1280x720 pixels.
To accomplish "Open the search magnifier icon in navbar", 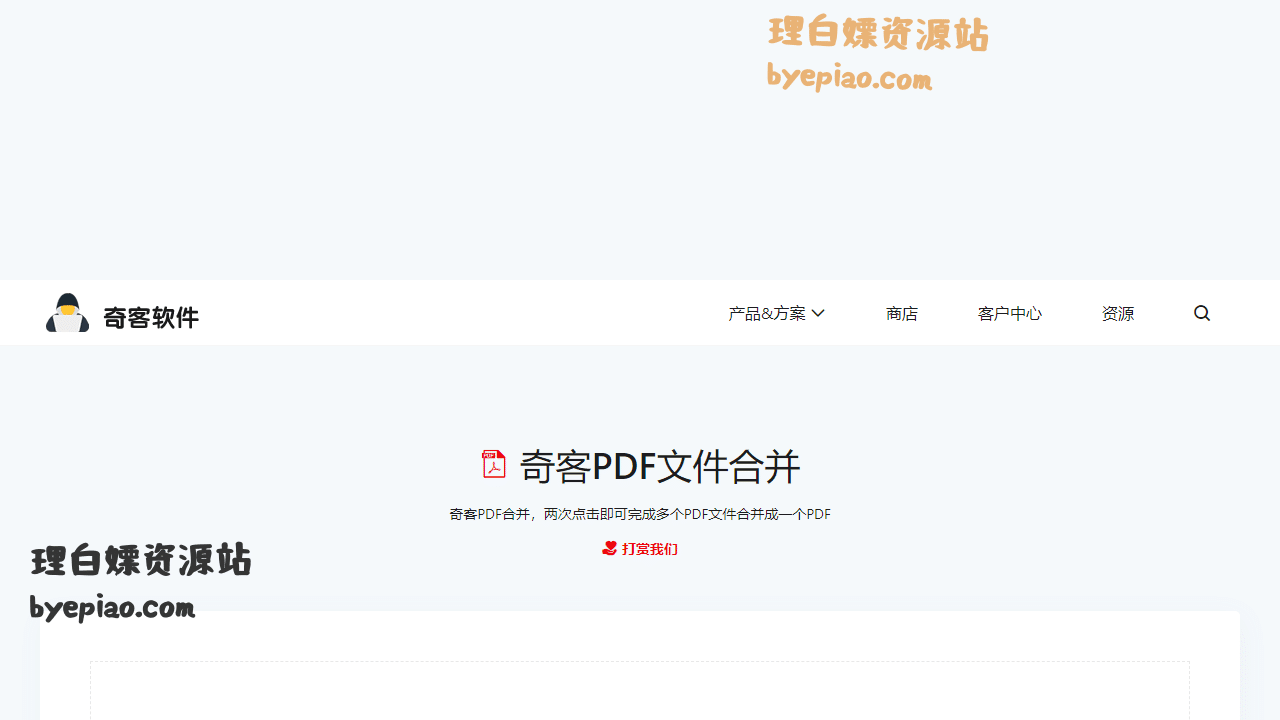I will pyautogui.click(x=1202, y=313).
